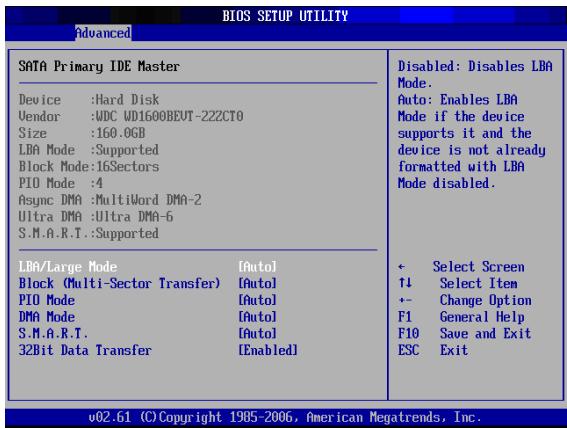Click the PIO Mode :4 info line
Image resolution: width=567 pixels, height=428 pixels.
coord(61,183)
